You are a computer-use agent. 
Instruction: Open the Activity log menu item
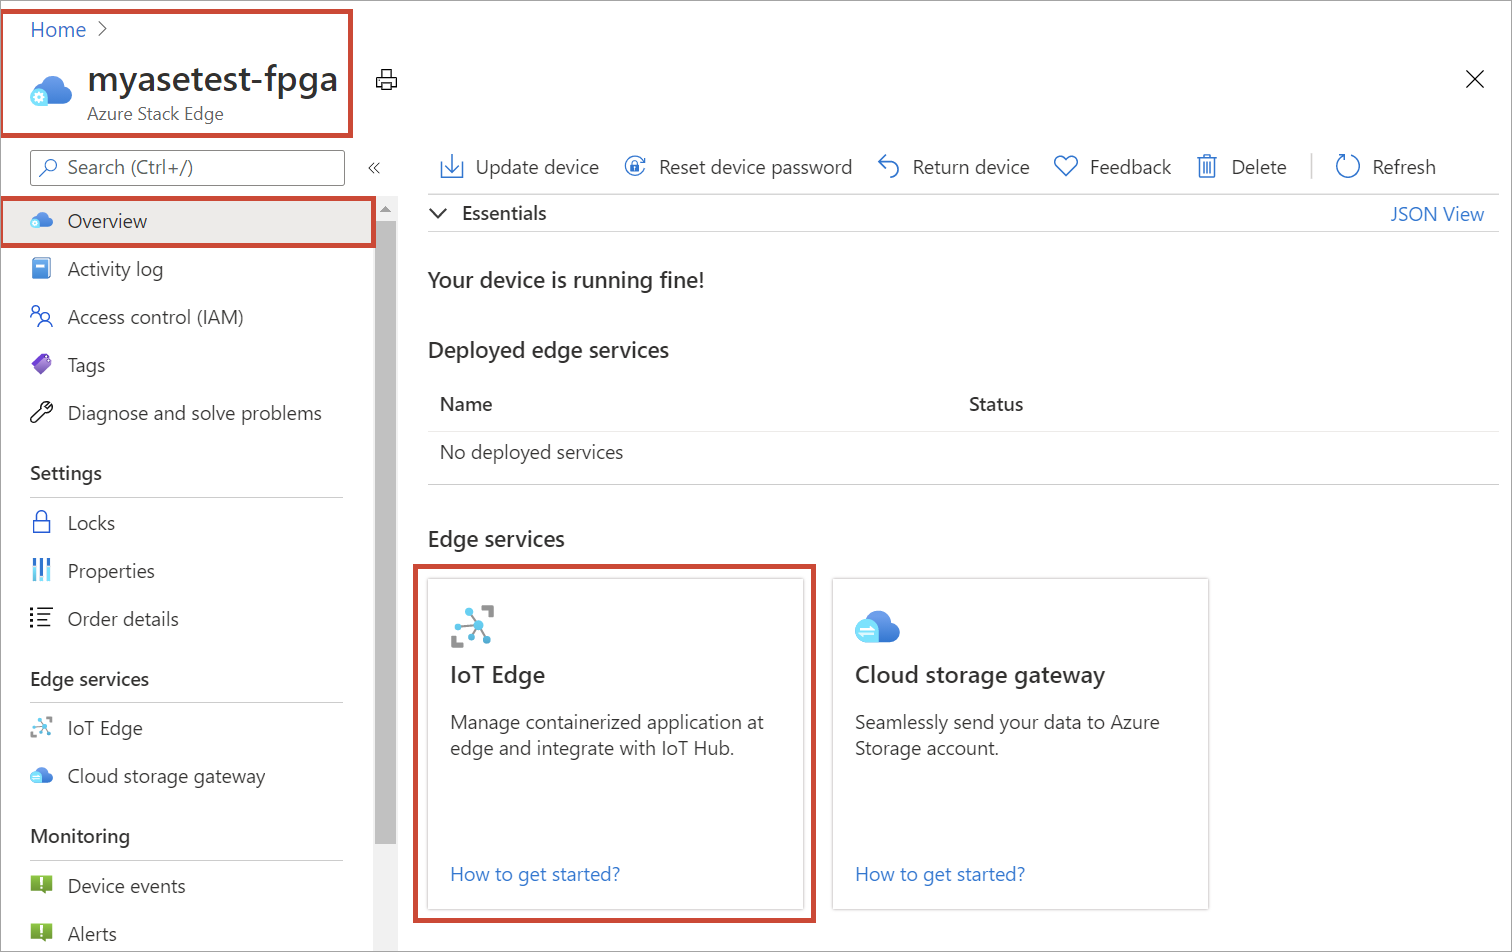coord(115,268)
